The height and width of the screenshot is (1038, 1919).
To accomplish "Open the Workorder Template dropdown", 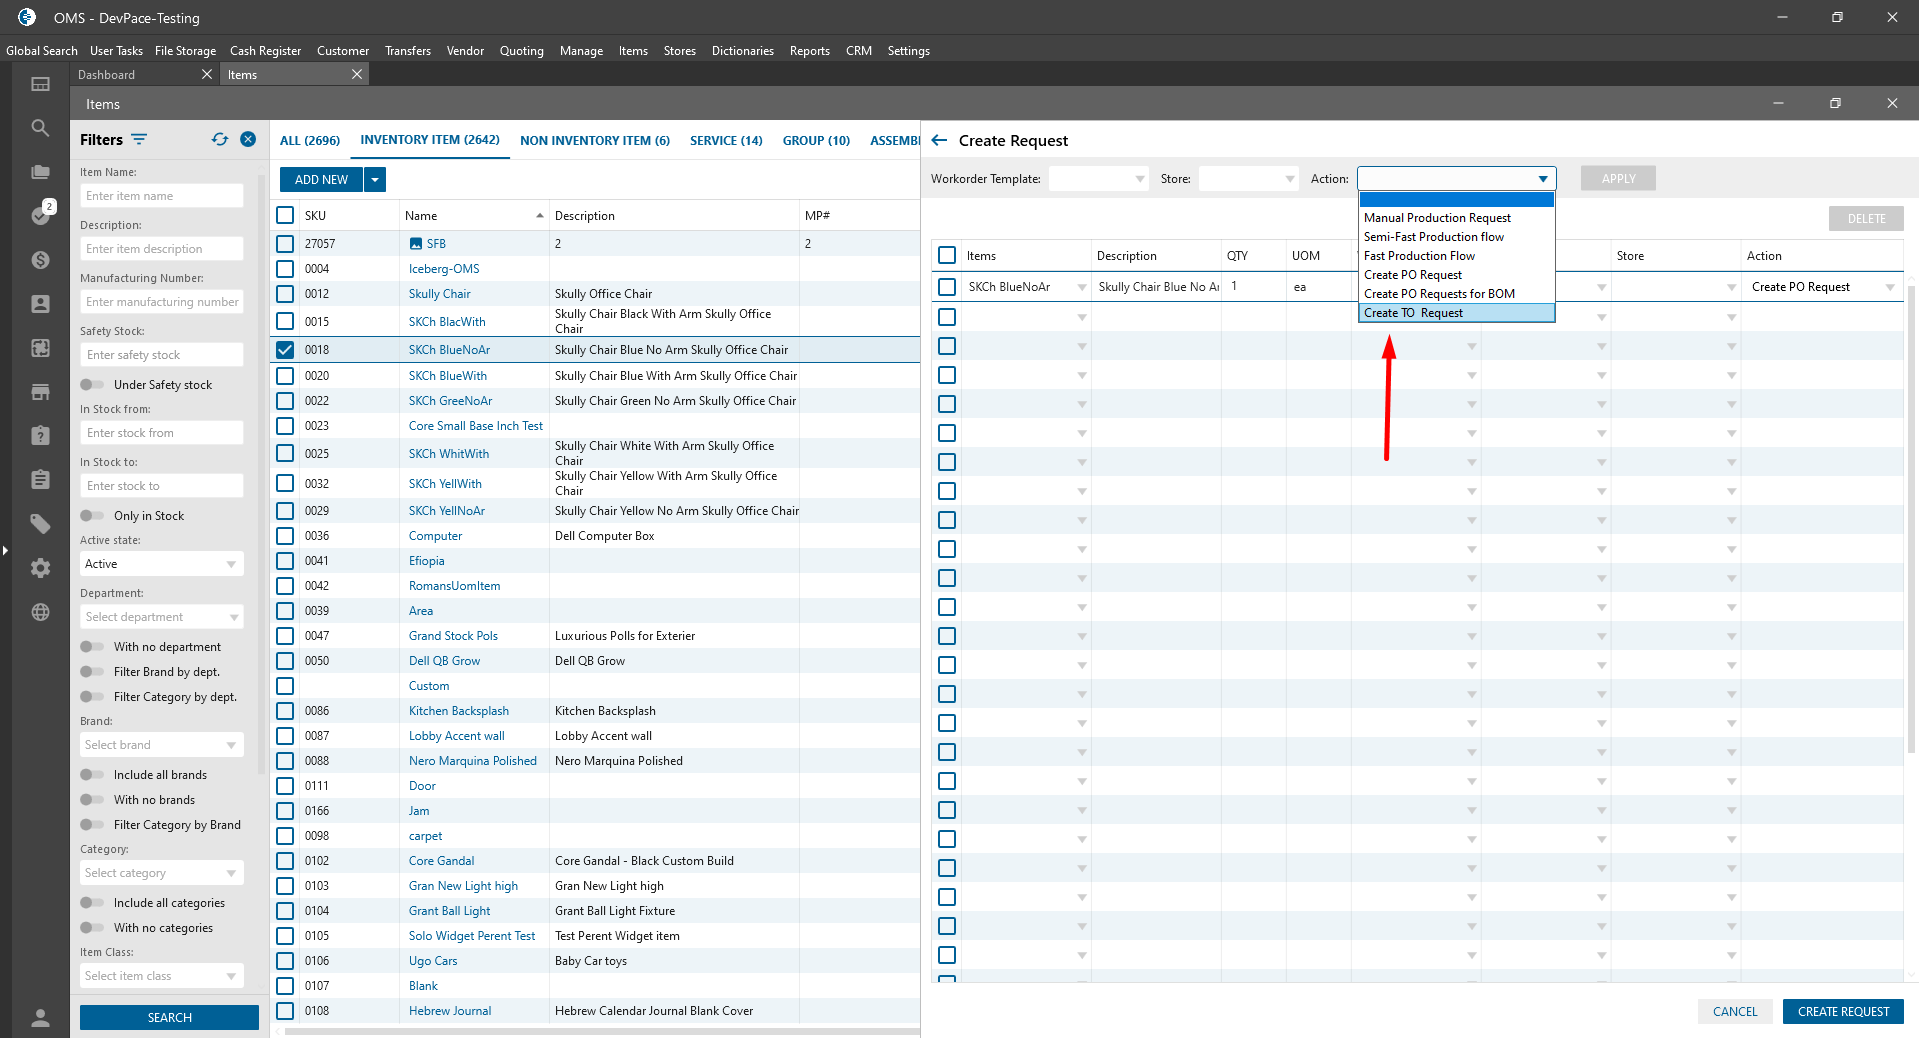I will 1098,179.
